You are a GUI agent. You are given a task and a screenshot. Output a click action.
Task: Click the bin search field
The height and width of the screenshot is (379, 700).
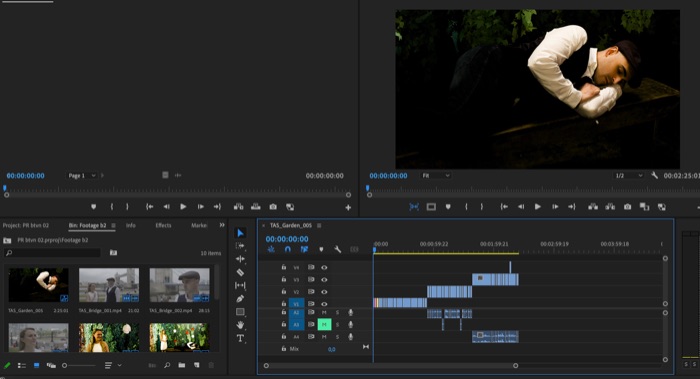(53, 253)
